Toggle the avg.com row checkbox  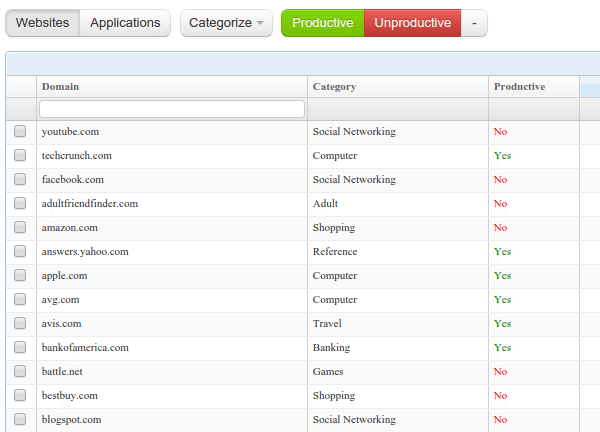point(20,299)
